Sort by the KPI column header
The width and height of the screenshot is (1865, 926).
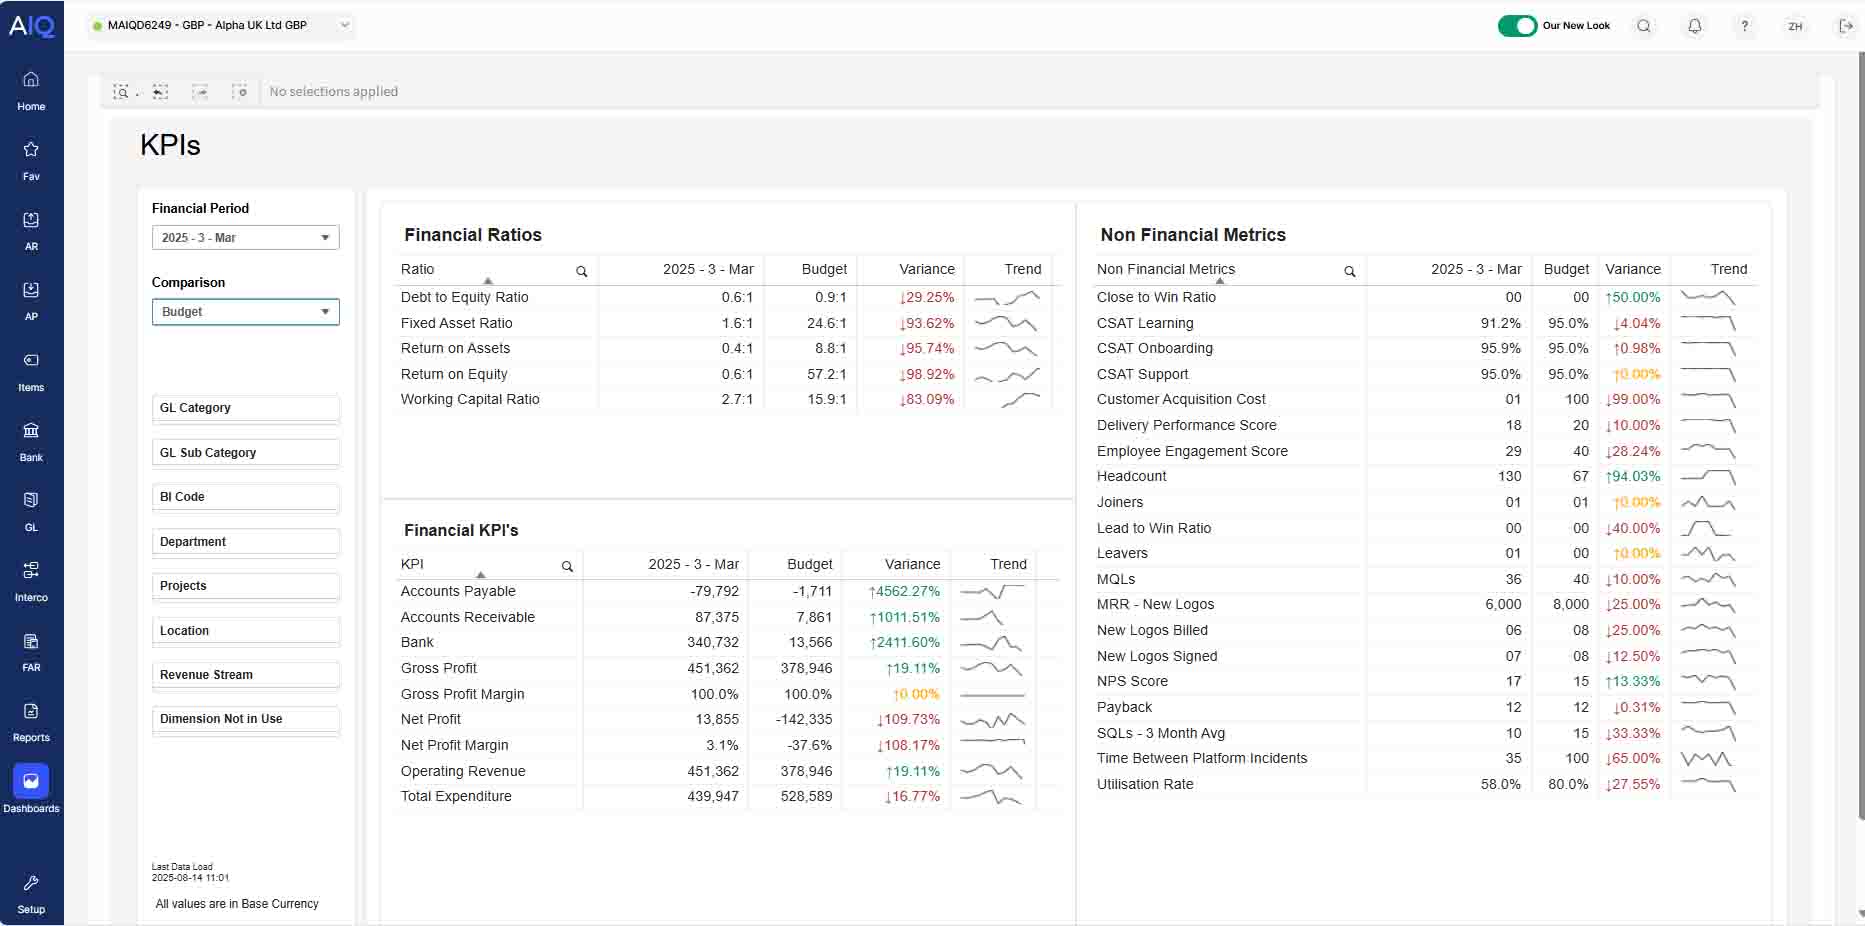(413, 564)
